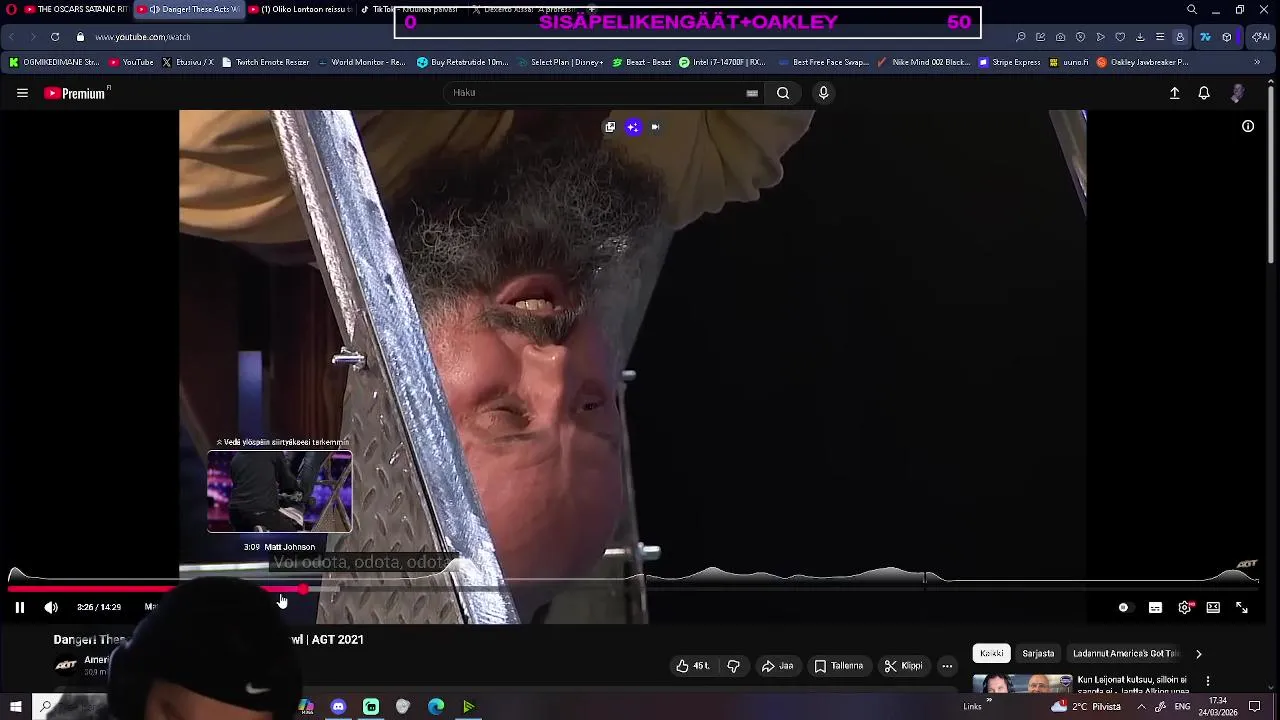The height and width of the screenshot is (720, 1280).
Task: Open the World Monitor bookmark
Action: 361,62
